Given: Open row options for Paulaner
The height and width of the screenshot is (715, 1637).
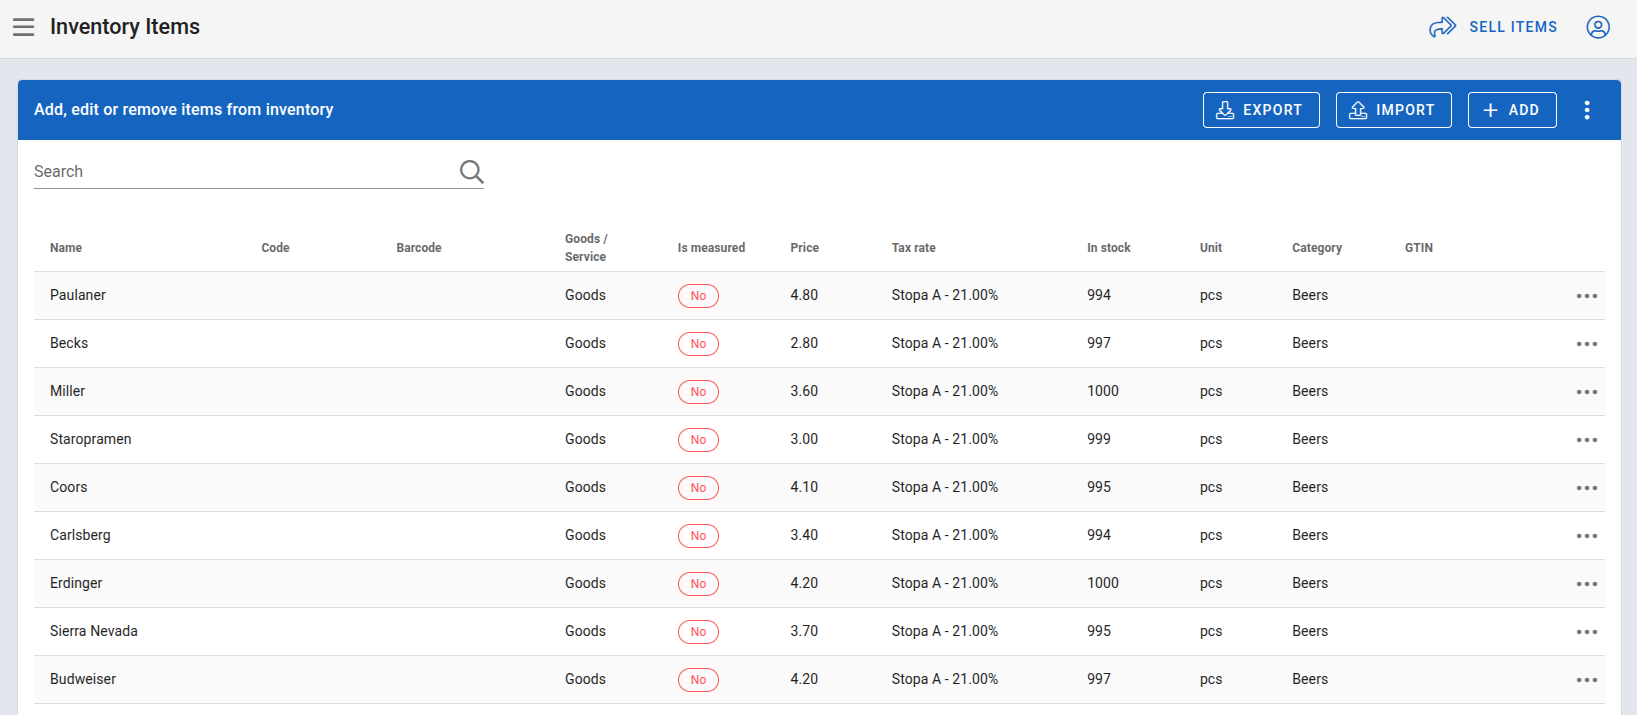Looking at the screenshot, I should pos(1587,296).
